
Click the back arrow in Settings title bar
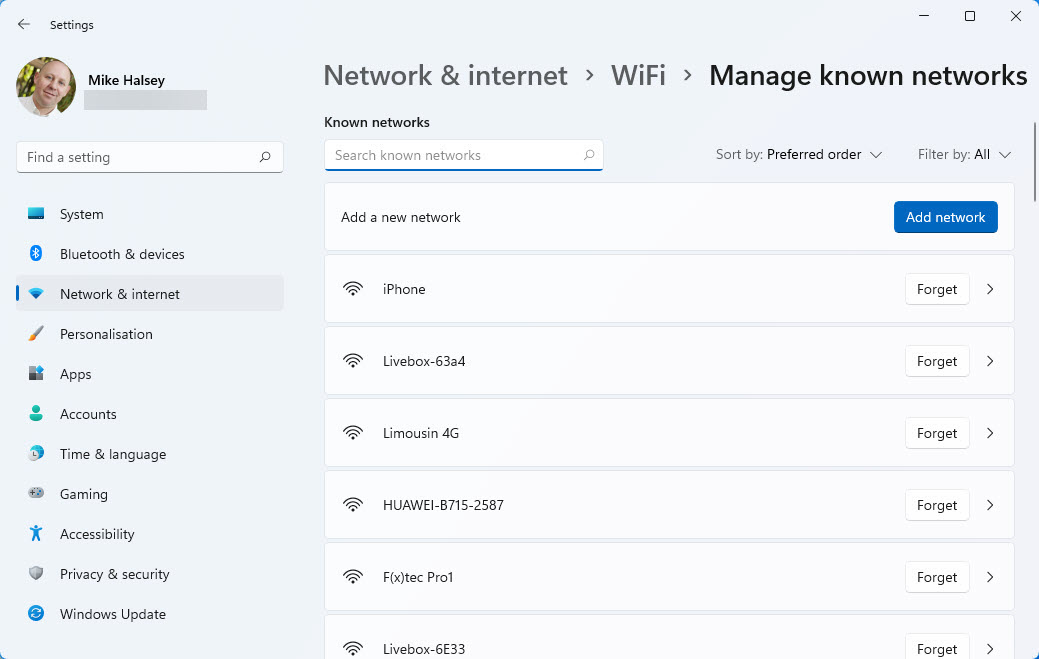point(24,24)
